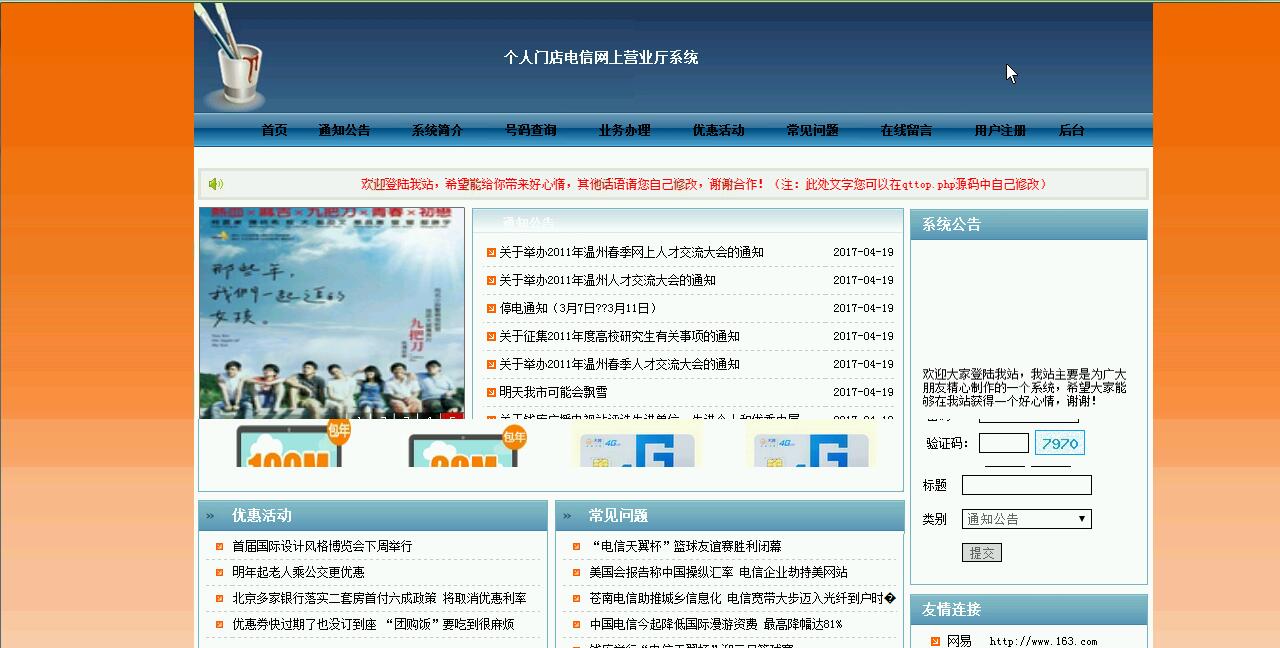Click bullet icon beside 北京多家银行落实二套房首付六成政策
This screenshot has height=648, width=1280.
[219, 599]
